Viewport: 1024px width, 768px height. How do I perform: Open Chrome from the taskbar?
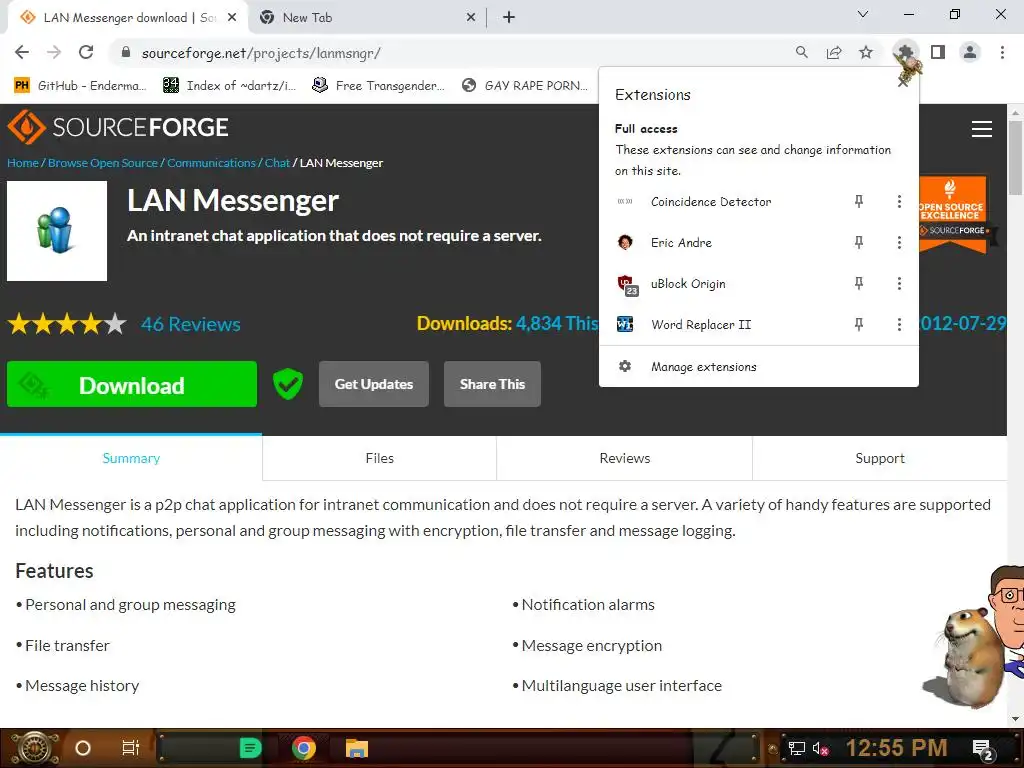(303, 748)
